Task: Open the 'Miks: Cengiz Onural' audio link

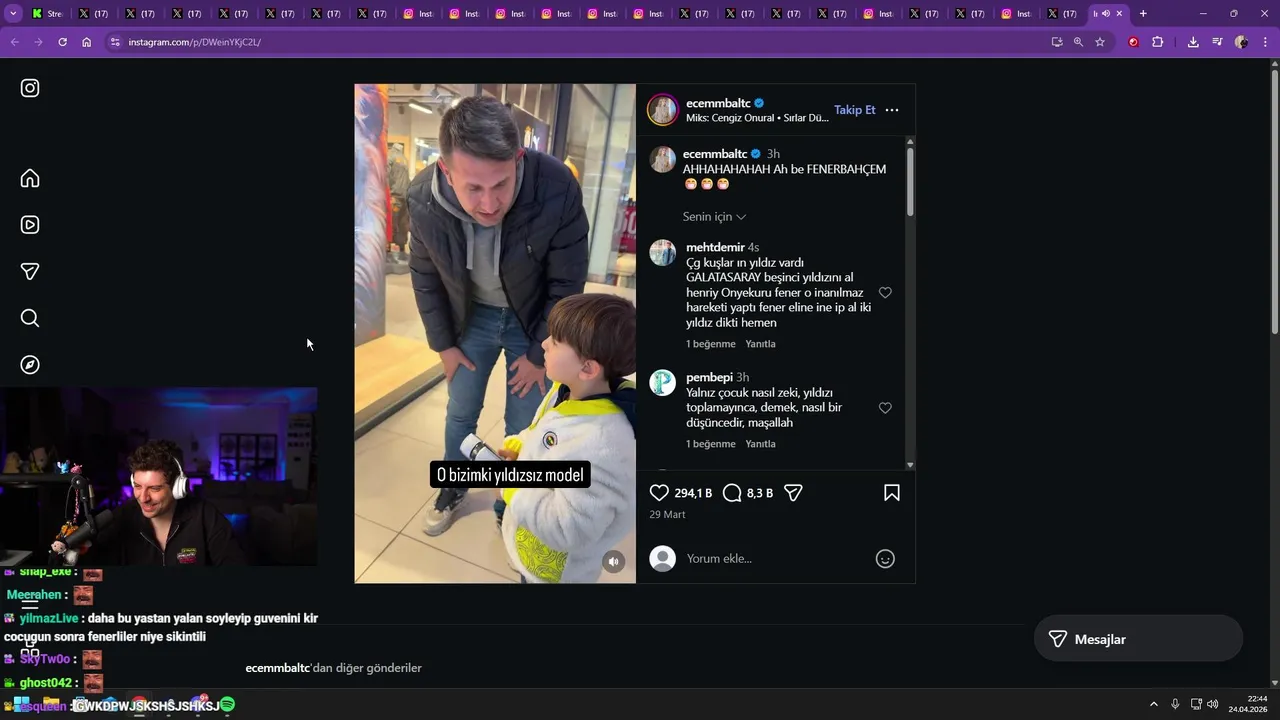Action: [757, 118]
